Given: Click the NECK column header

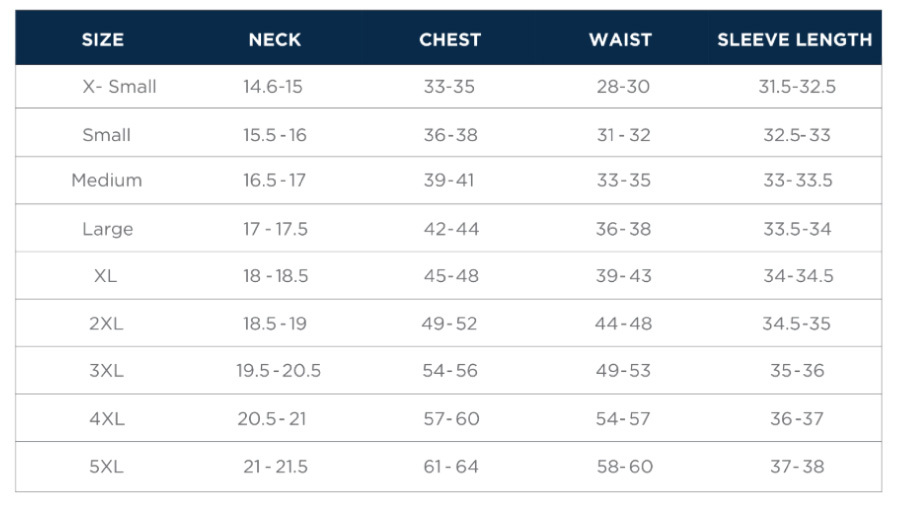Looking at the screenshot, I should tap(275, 40).
